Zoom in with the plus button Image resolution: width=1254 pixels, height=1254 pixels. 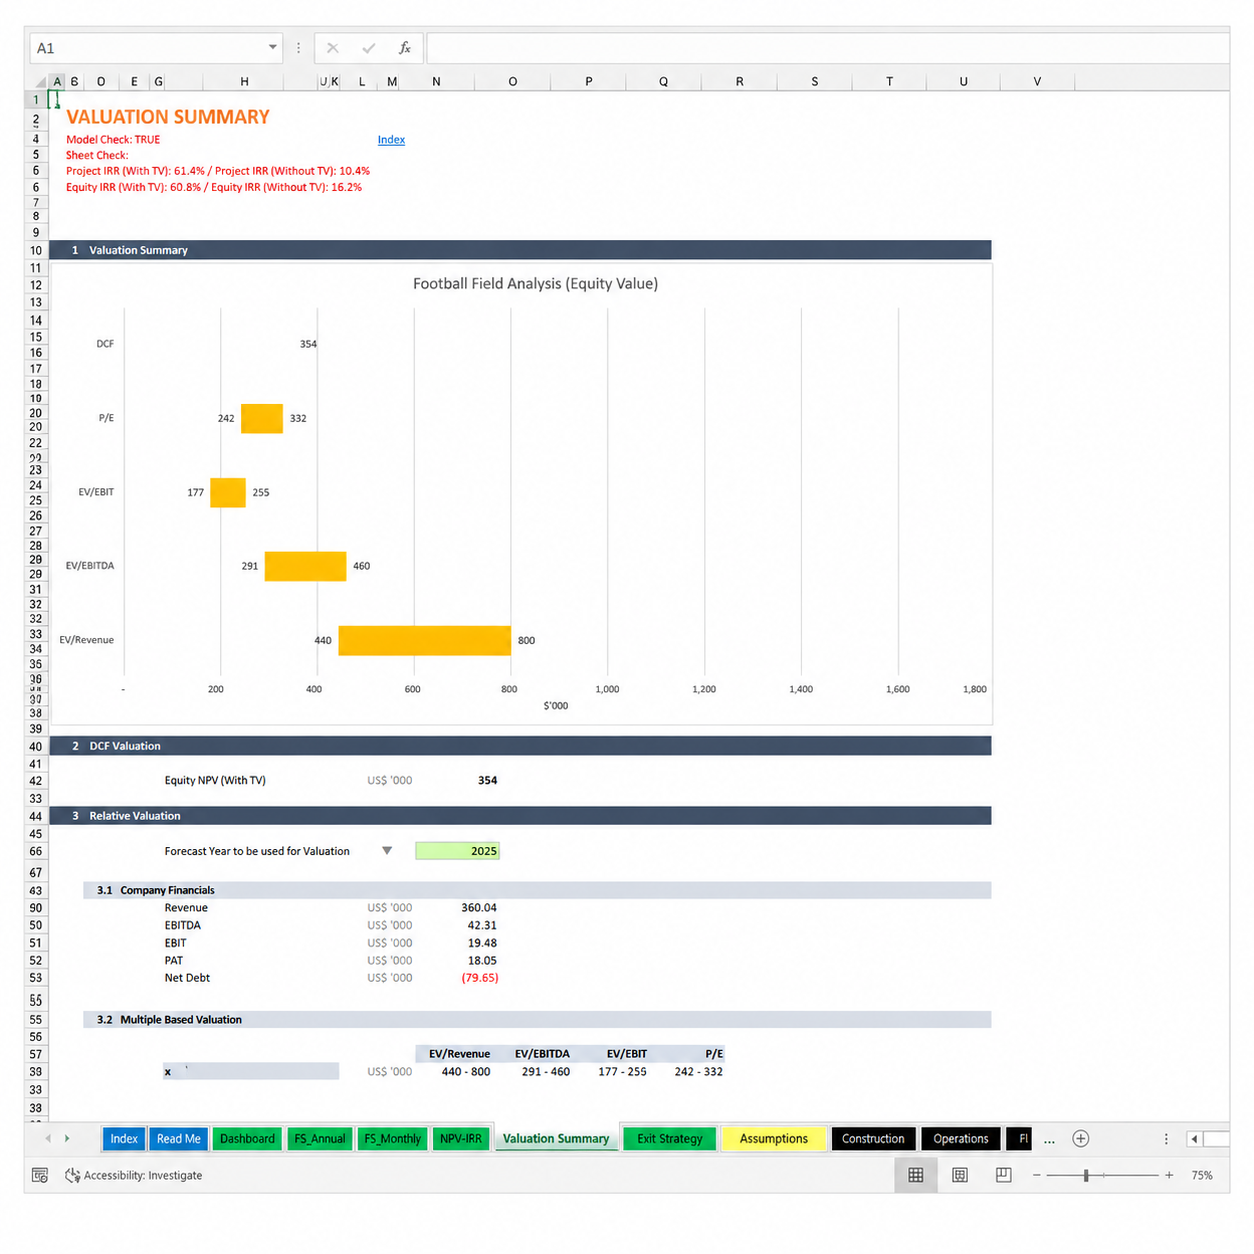point(1169,1175)
